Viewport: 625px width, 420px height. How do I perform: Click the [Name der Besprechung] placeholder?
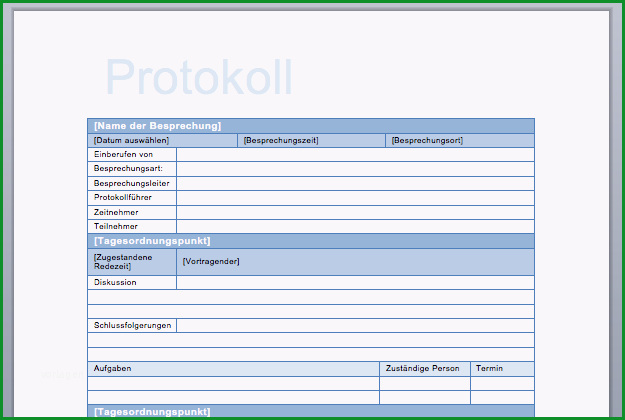click(x=157, y=126)
